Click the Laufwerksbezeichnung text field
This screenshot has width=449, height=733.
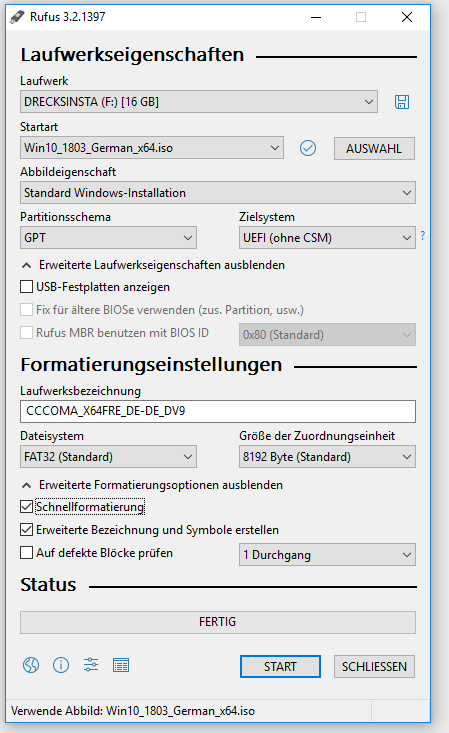click(x=217, y=411)
